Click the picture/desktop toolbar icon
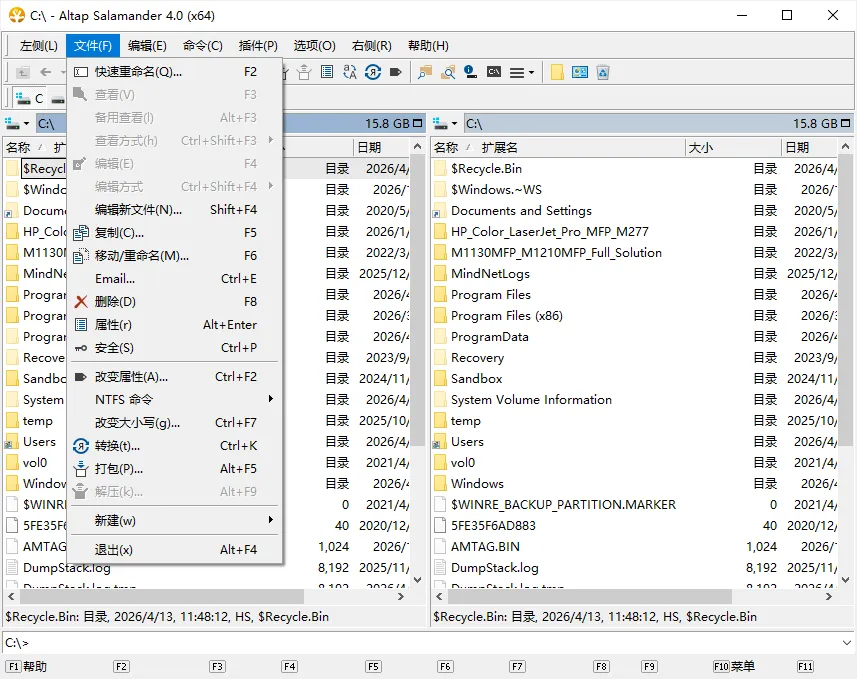This screenshot has width=857, height=679. 580,72
